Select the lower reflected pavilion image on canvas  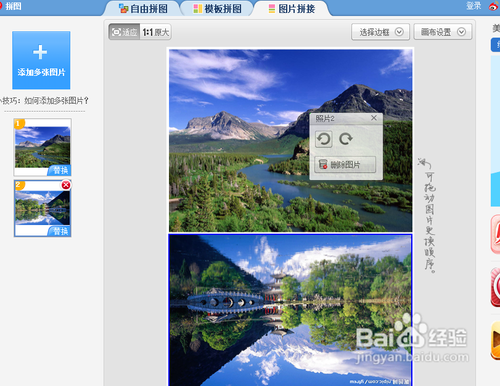coord(290,310)
